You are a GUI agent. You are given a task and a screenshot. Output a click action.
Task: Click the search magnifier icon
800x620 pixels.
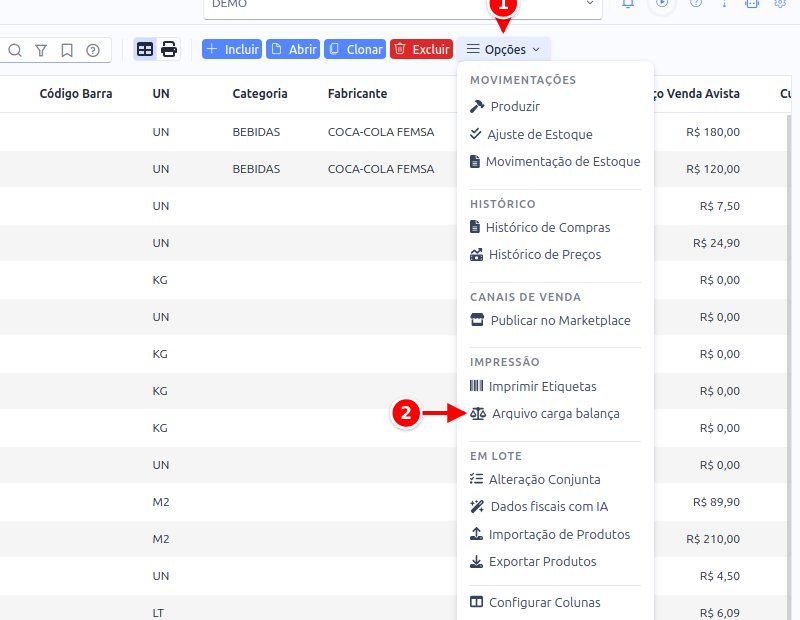click(x=15, y=50)
